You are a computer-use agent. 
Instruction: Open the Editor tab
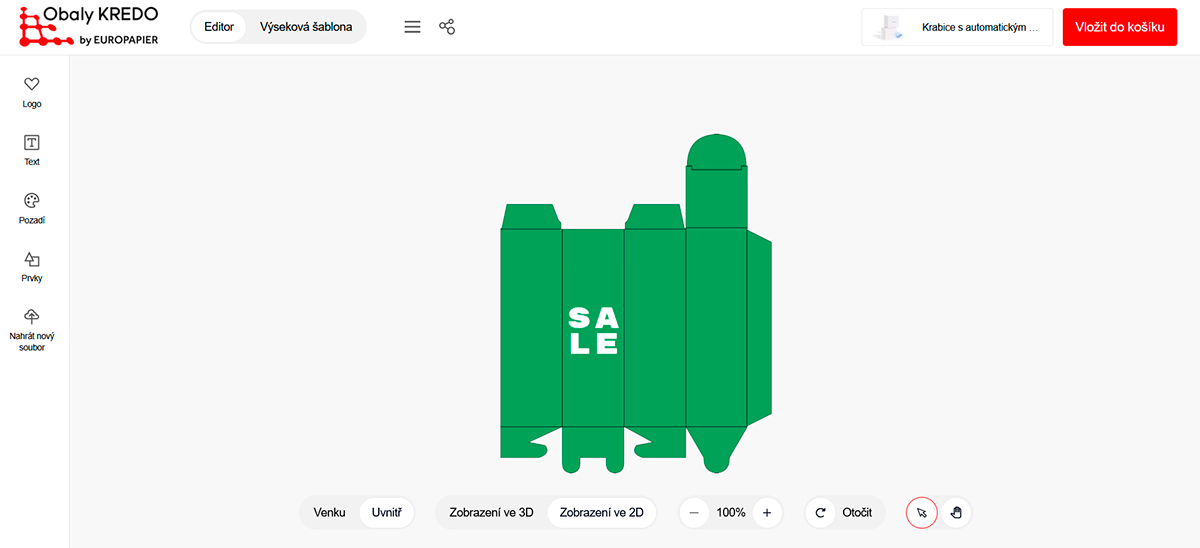(x=219, y=27)
